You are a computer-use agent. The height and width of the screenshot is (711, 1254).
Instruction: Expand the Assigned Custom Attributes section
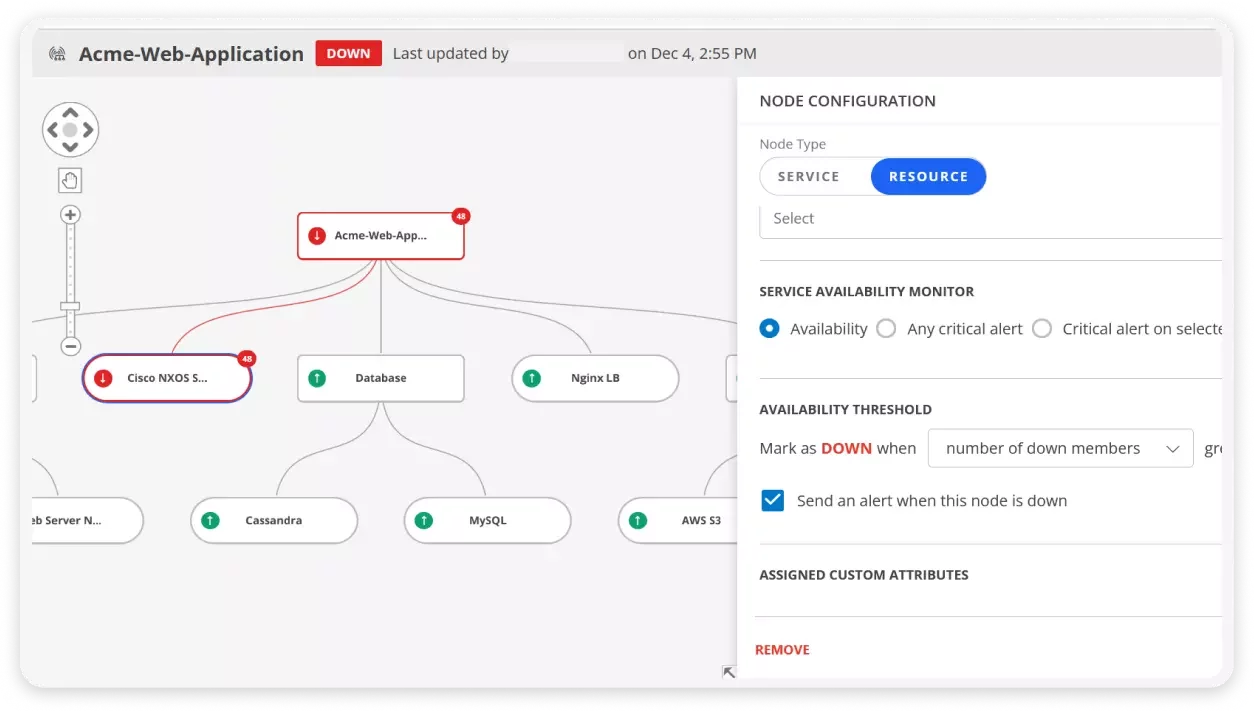864,575
